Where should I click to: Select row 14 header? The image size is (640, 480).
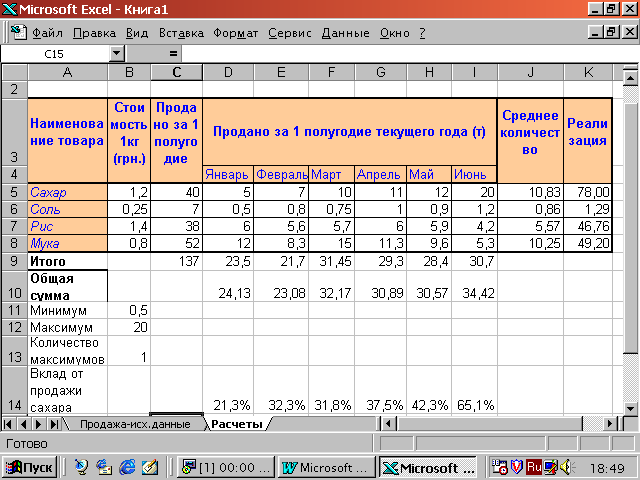pyautogui.click(x=14, y=390)
